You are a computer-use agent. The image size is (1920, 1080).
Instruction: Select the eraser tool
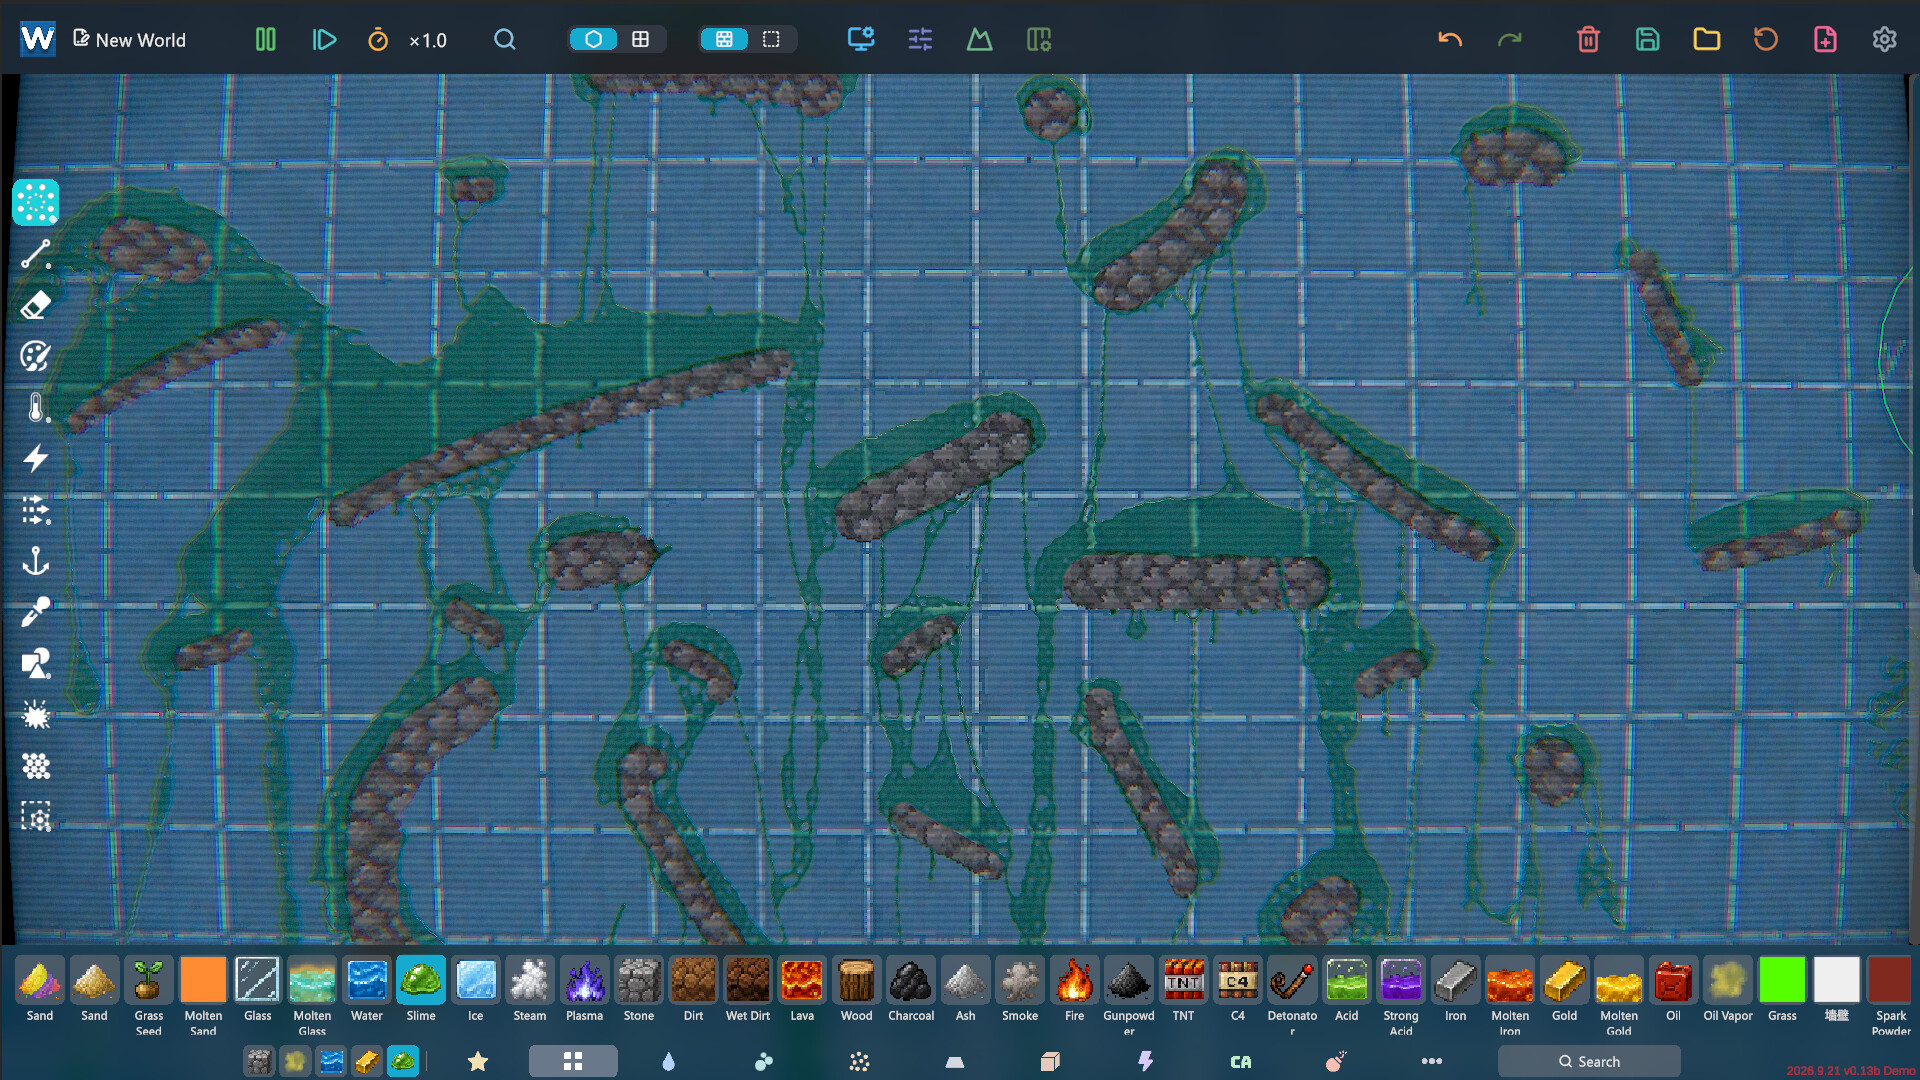[x=36, y=305]
